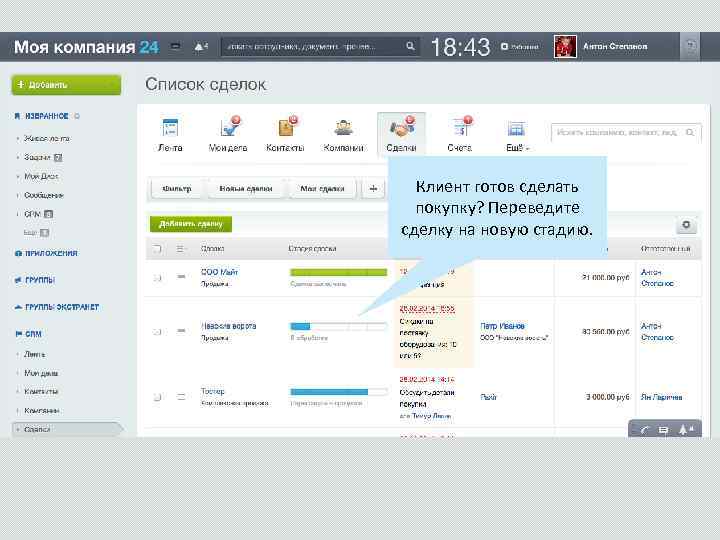This screenshot has height=540, width=720.
Task: Open user avatar of Антон Степанов
Action: pos(565,46)
